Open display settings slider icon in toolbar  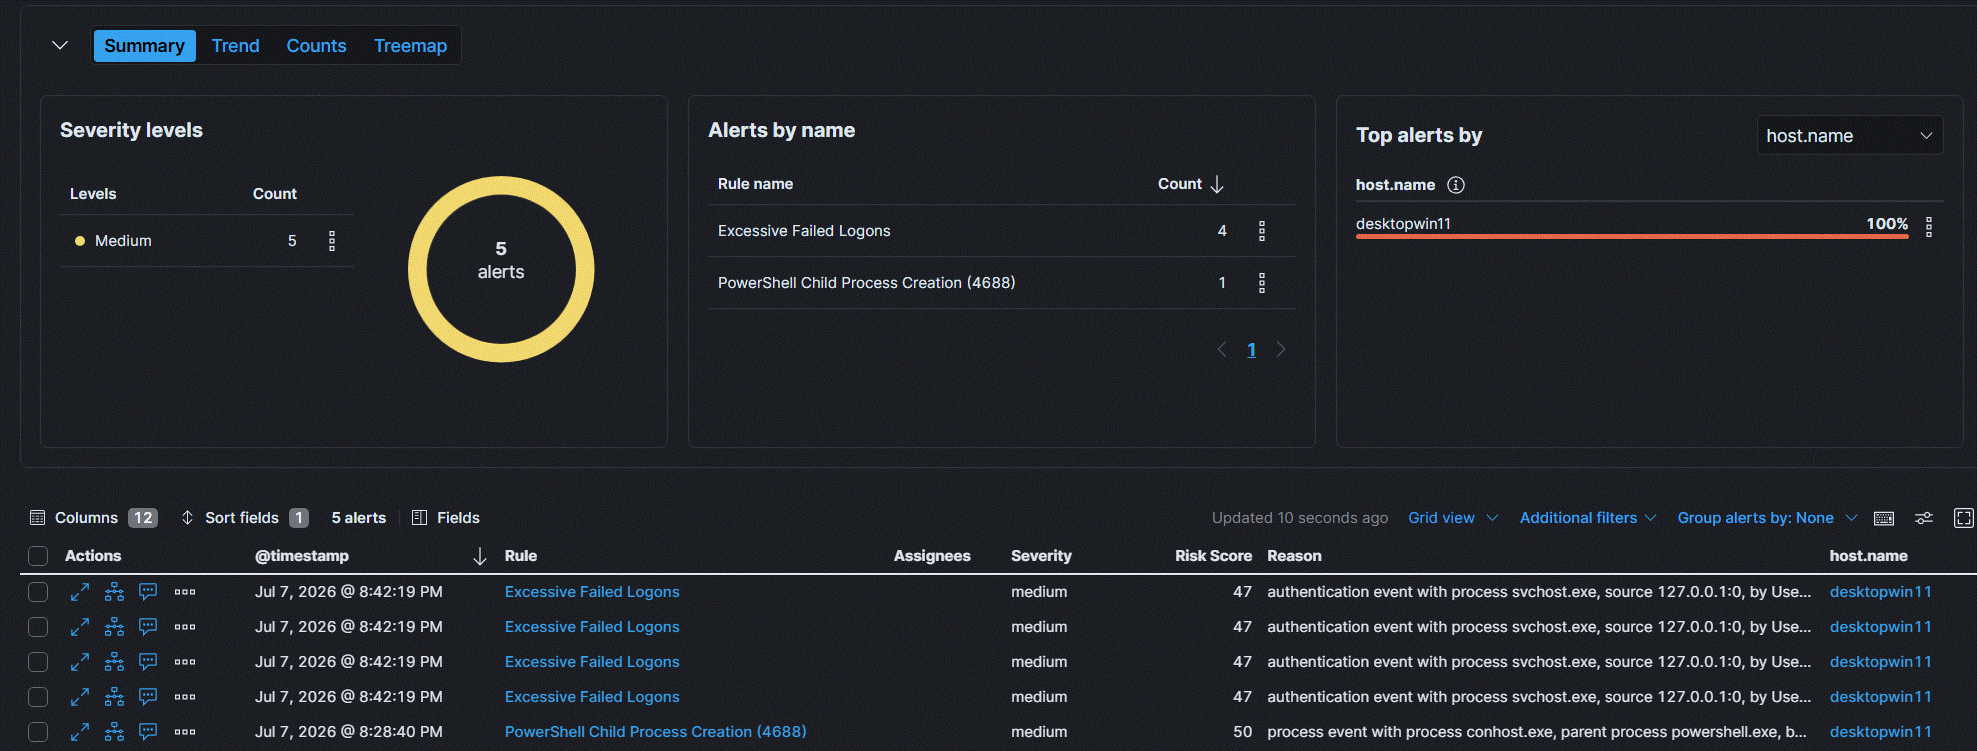(x=1924, y=518)
